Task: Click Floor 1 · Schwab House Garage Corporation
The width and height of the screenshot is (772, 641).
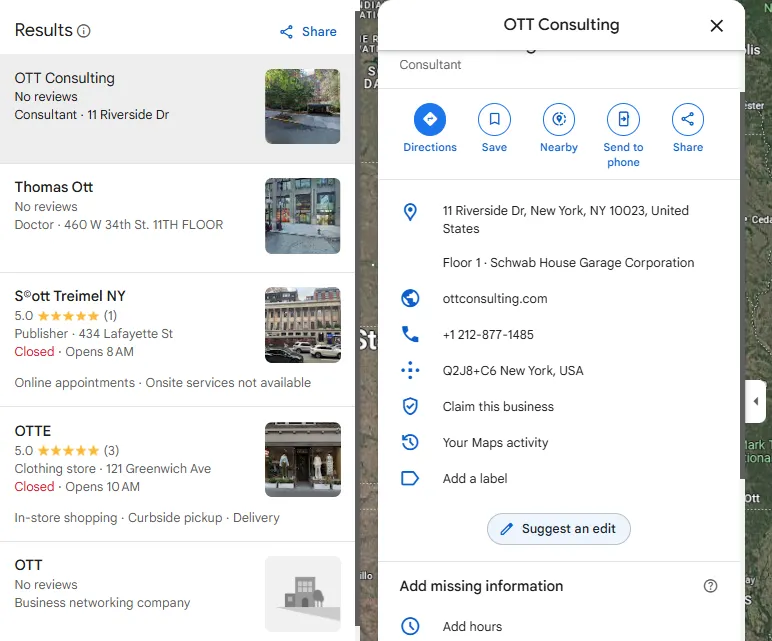Action: (568, 263)
